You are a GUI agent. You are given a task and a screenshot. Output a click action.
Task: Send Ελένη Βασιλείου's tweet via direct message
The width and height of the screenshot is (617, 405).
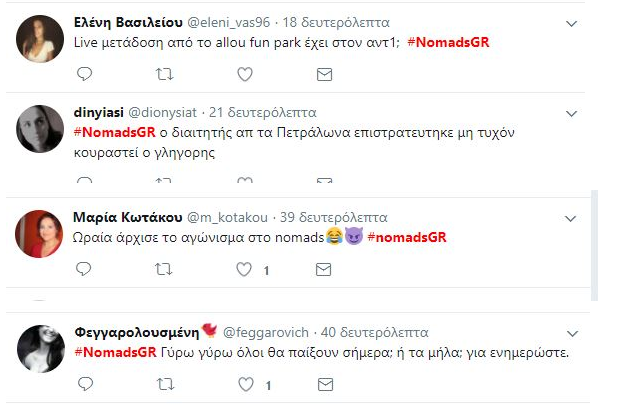(324, 74)
